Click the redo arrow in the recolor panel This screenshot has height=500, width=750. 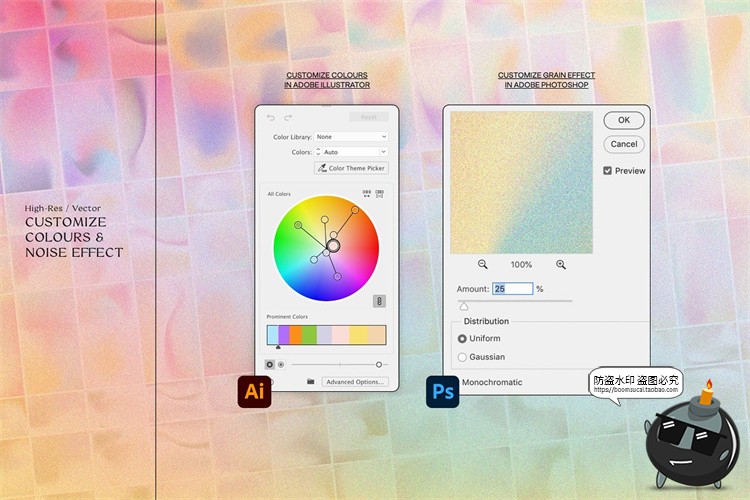tap(286, 118)
